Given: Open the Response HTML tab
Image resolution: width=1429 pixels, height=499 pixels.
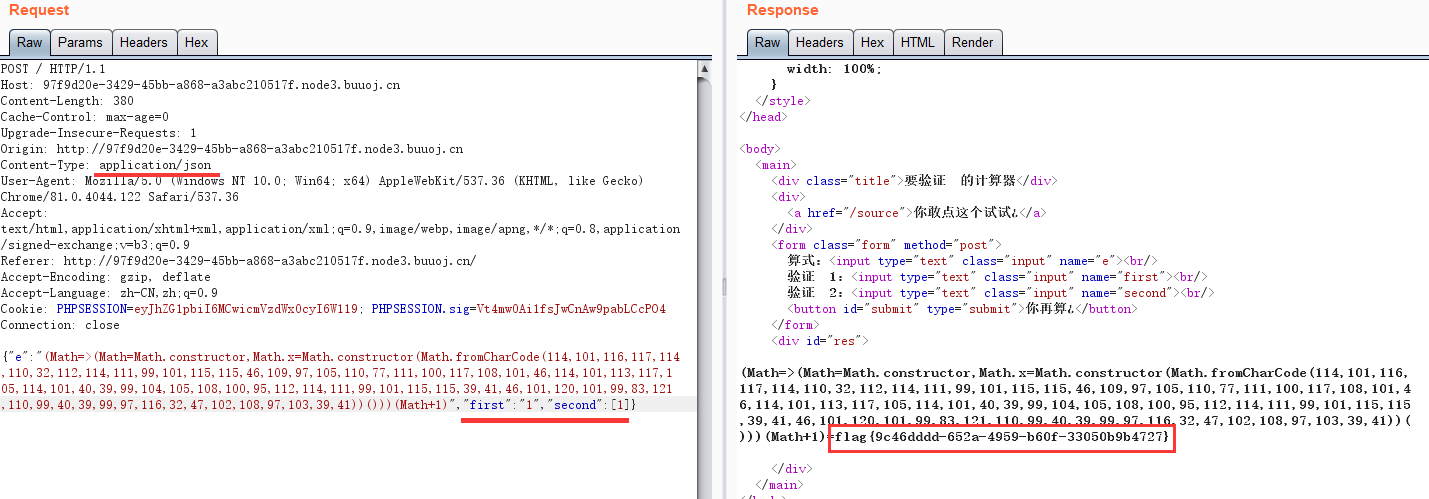Looking at the screenshot, I should point(917,42).
